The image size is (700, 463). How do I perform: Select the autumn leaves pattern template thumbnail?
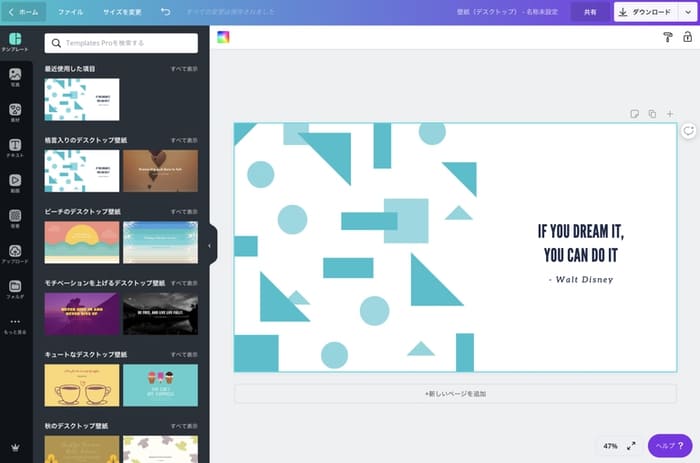coord(160,449)
